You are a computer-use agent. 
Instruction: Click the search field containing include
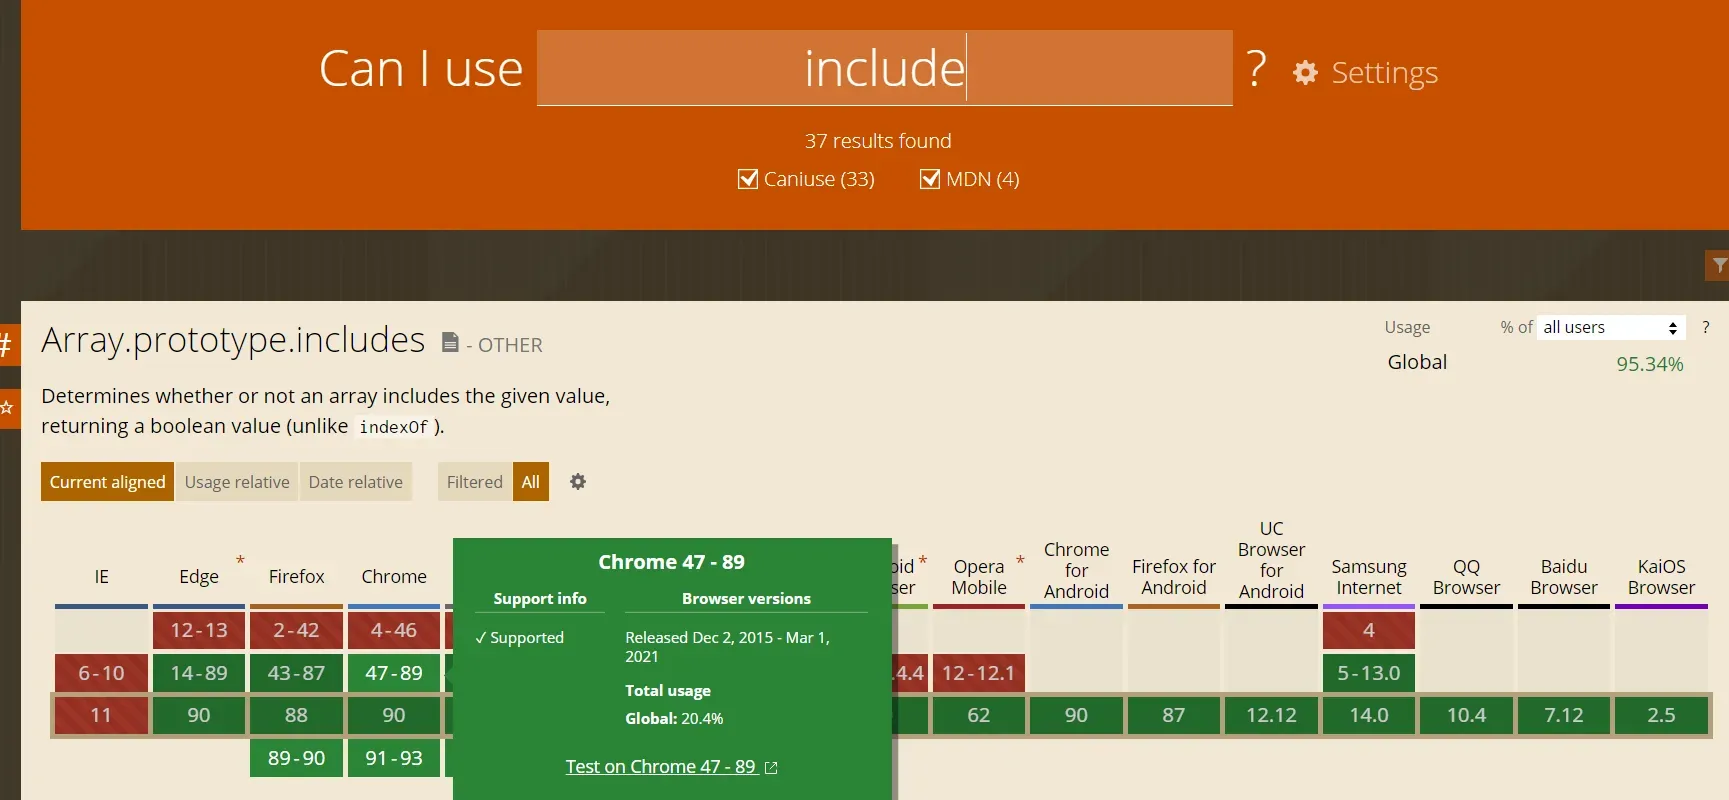[x=884, y=68]
